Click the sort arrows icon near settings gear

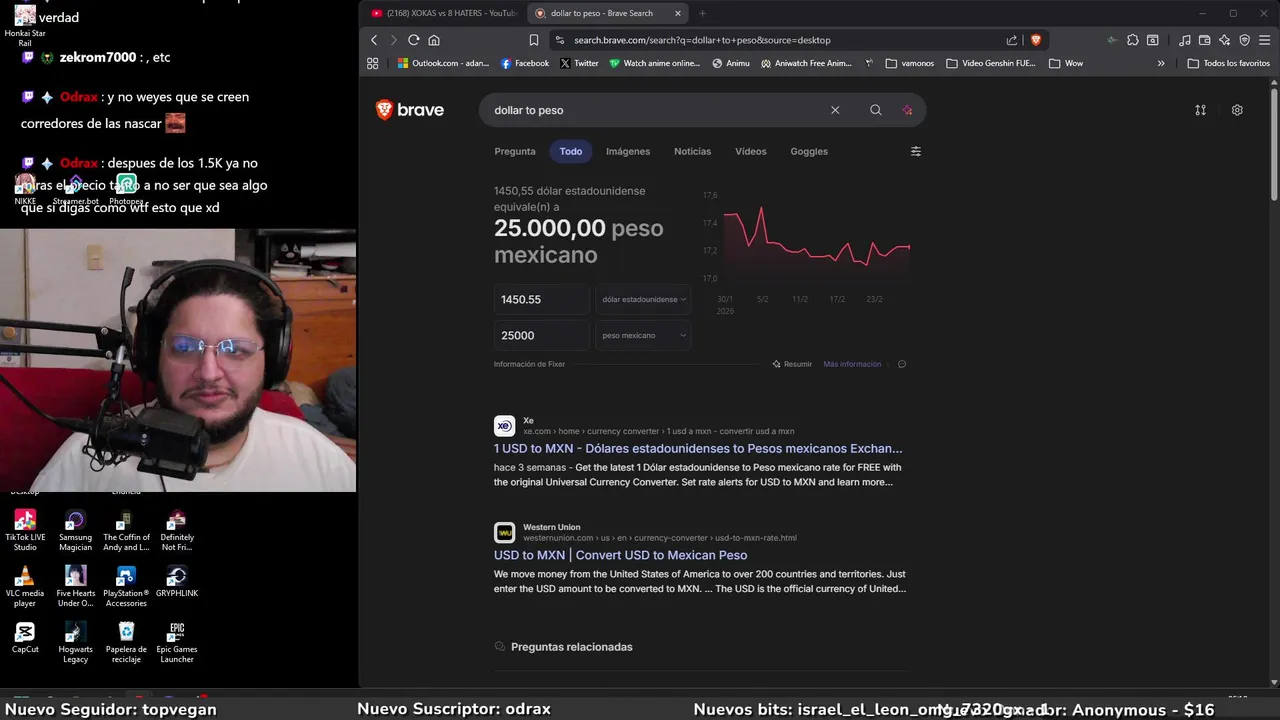coord(1200,110)
